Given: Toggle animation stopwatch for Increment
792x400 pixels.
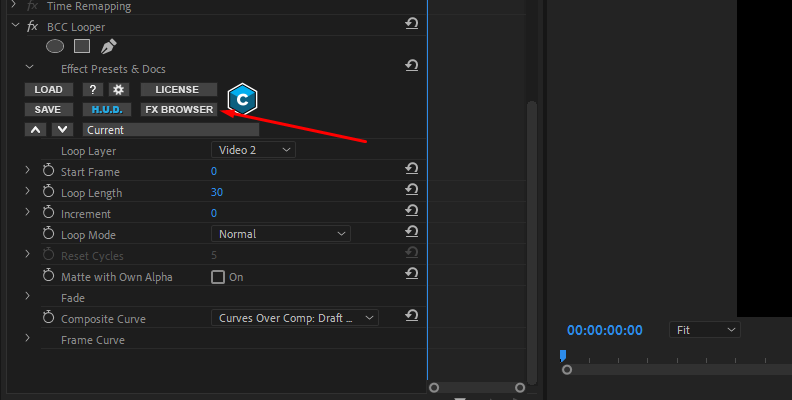Looking at the screenshot, I should click(48, 212).
